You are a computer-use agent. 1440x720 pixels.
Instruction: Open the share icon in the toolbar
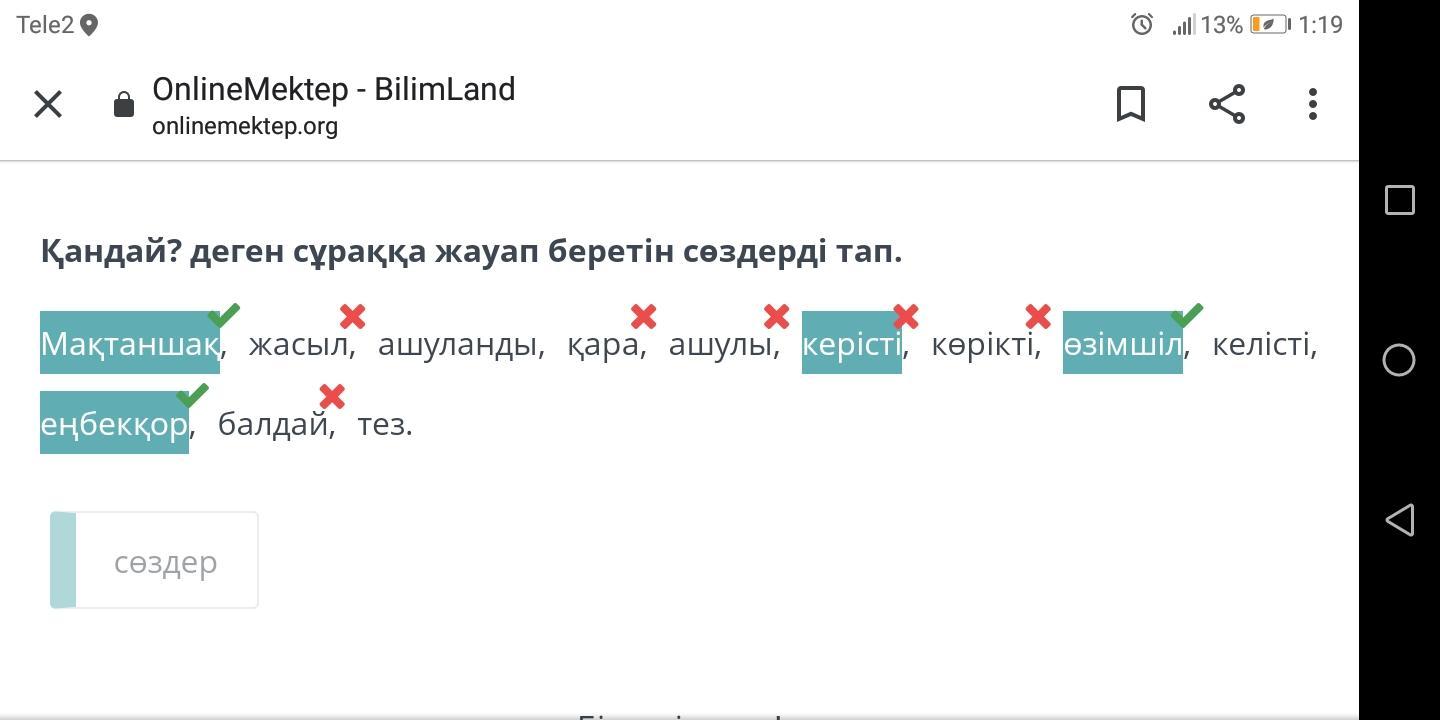pos(1227,104)
